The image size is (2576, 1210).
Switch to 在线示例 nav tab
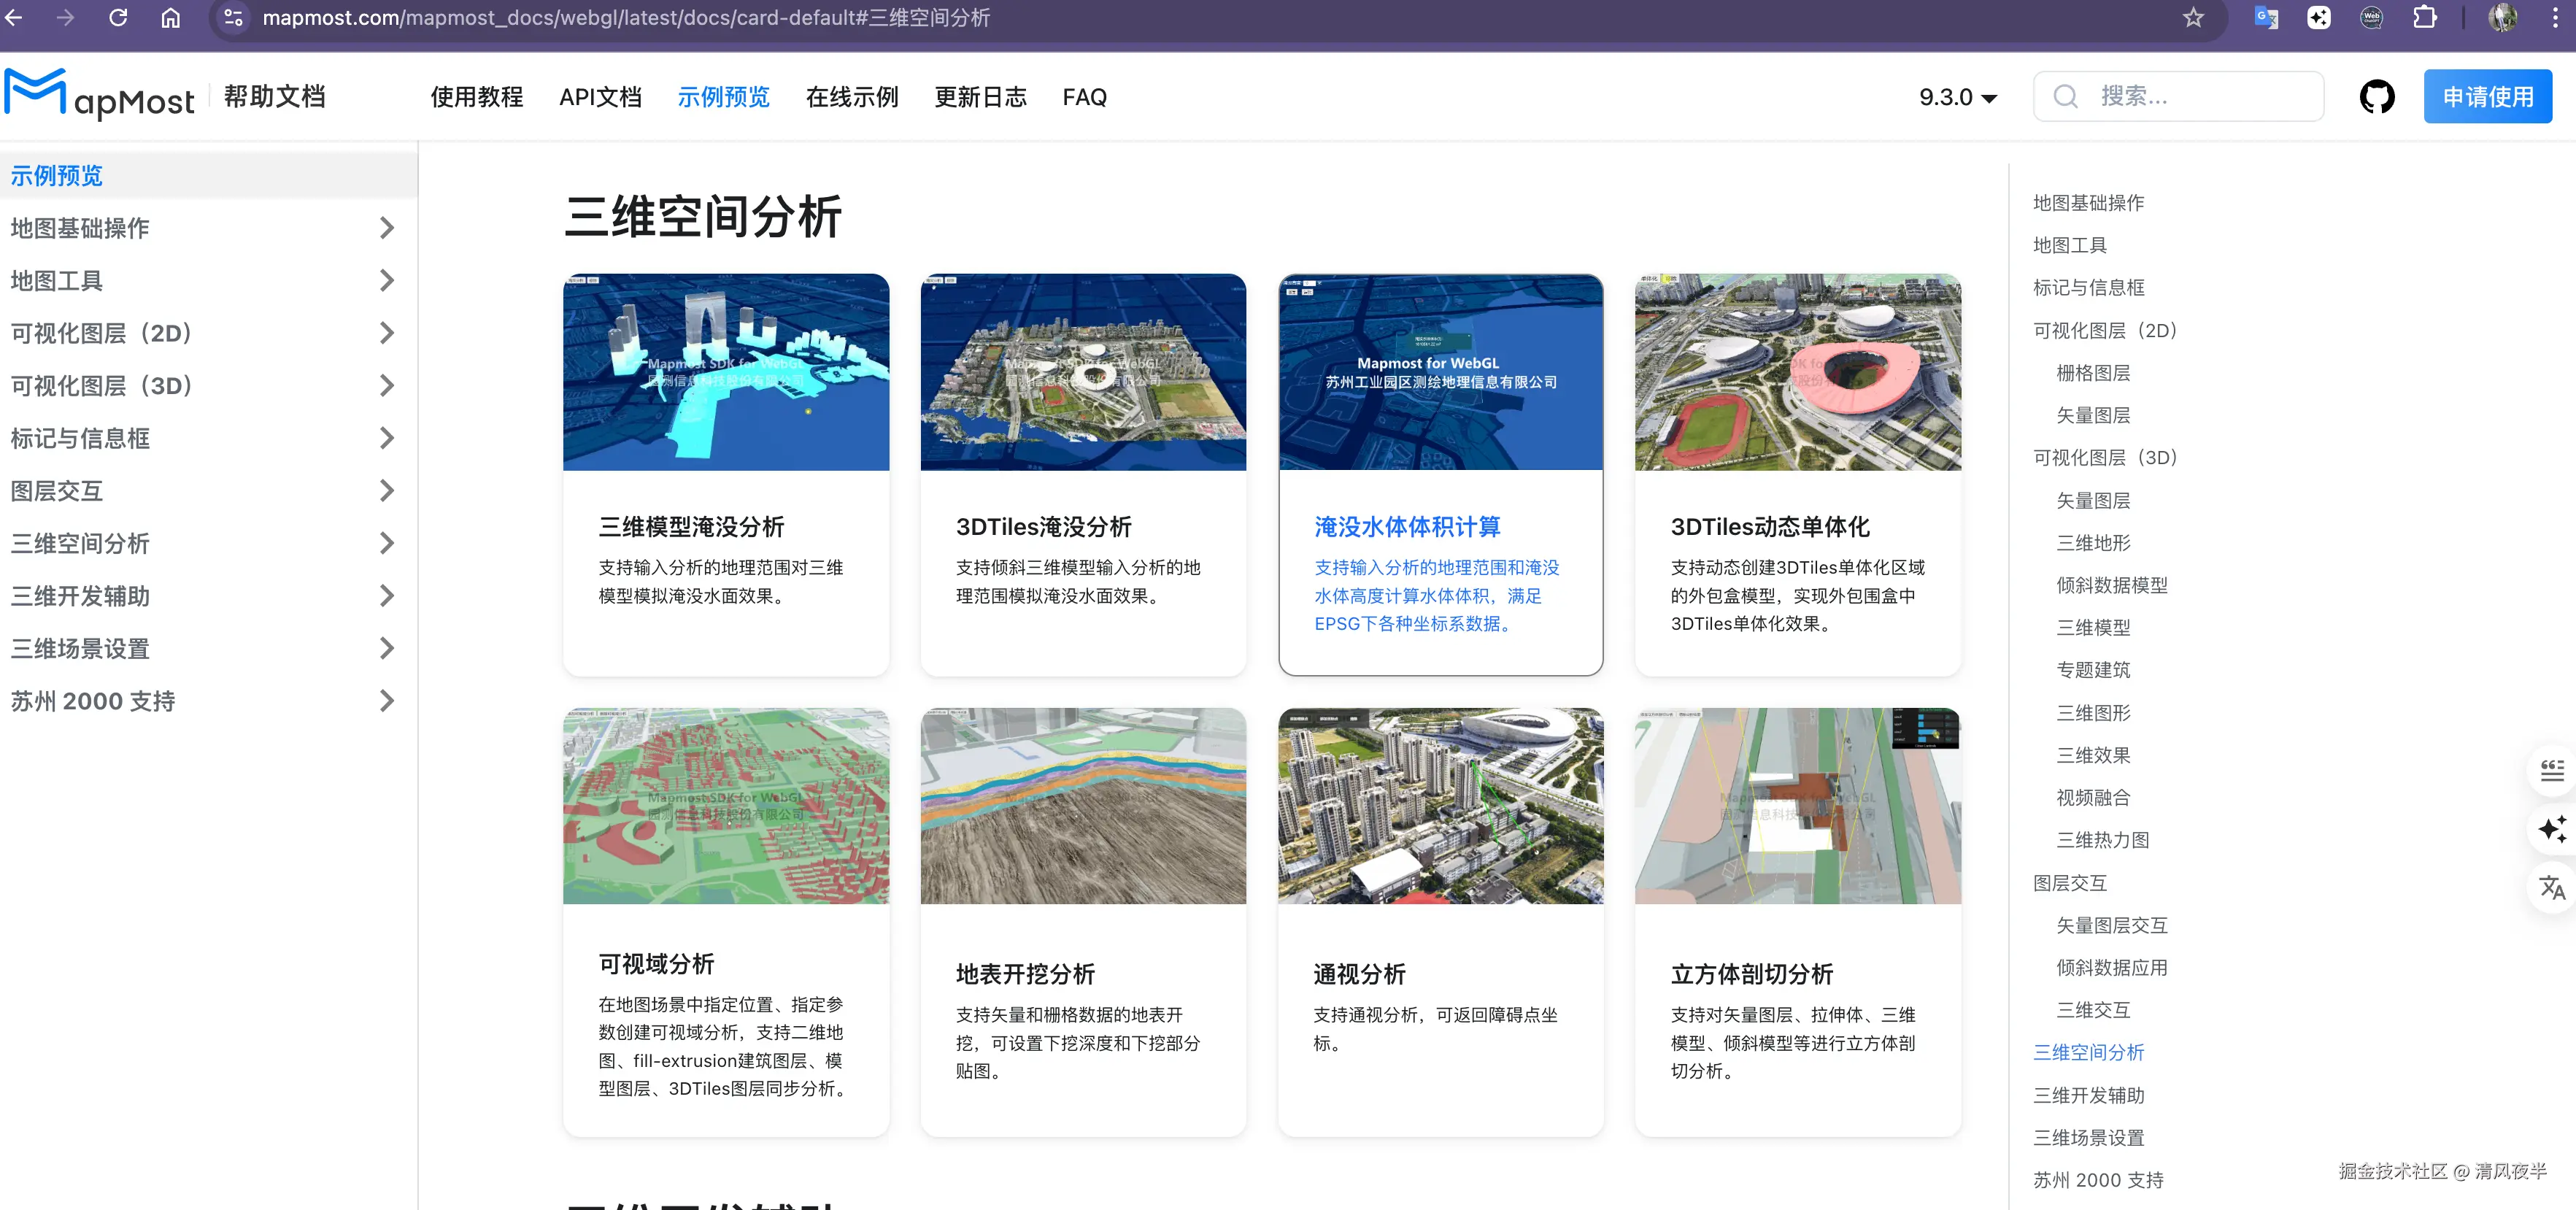click(x=851, y=97)
